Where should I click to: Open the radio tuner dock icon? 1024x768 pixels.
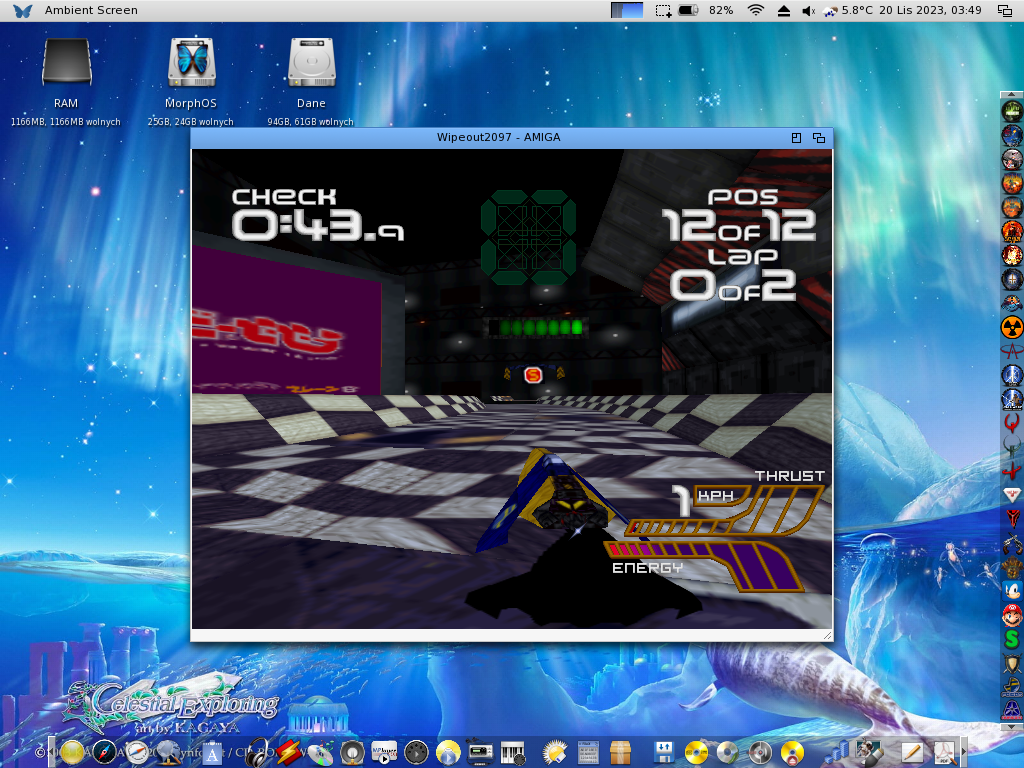[x=480, y=753]
